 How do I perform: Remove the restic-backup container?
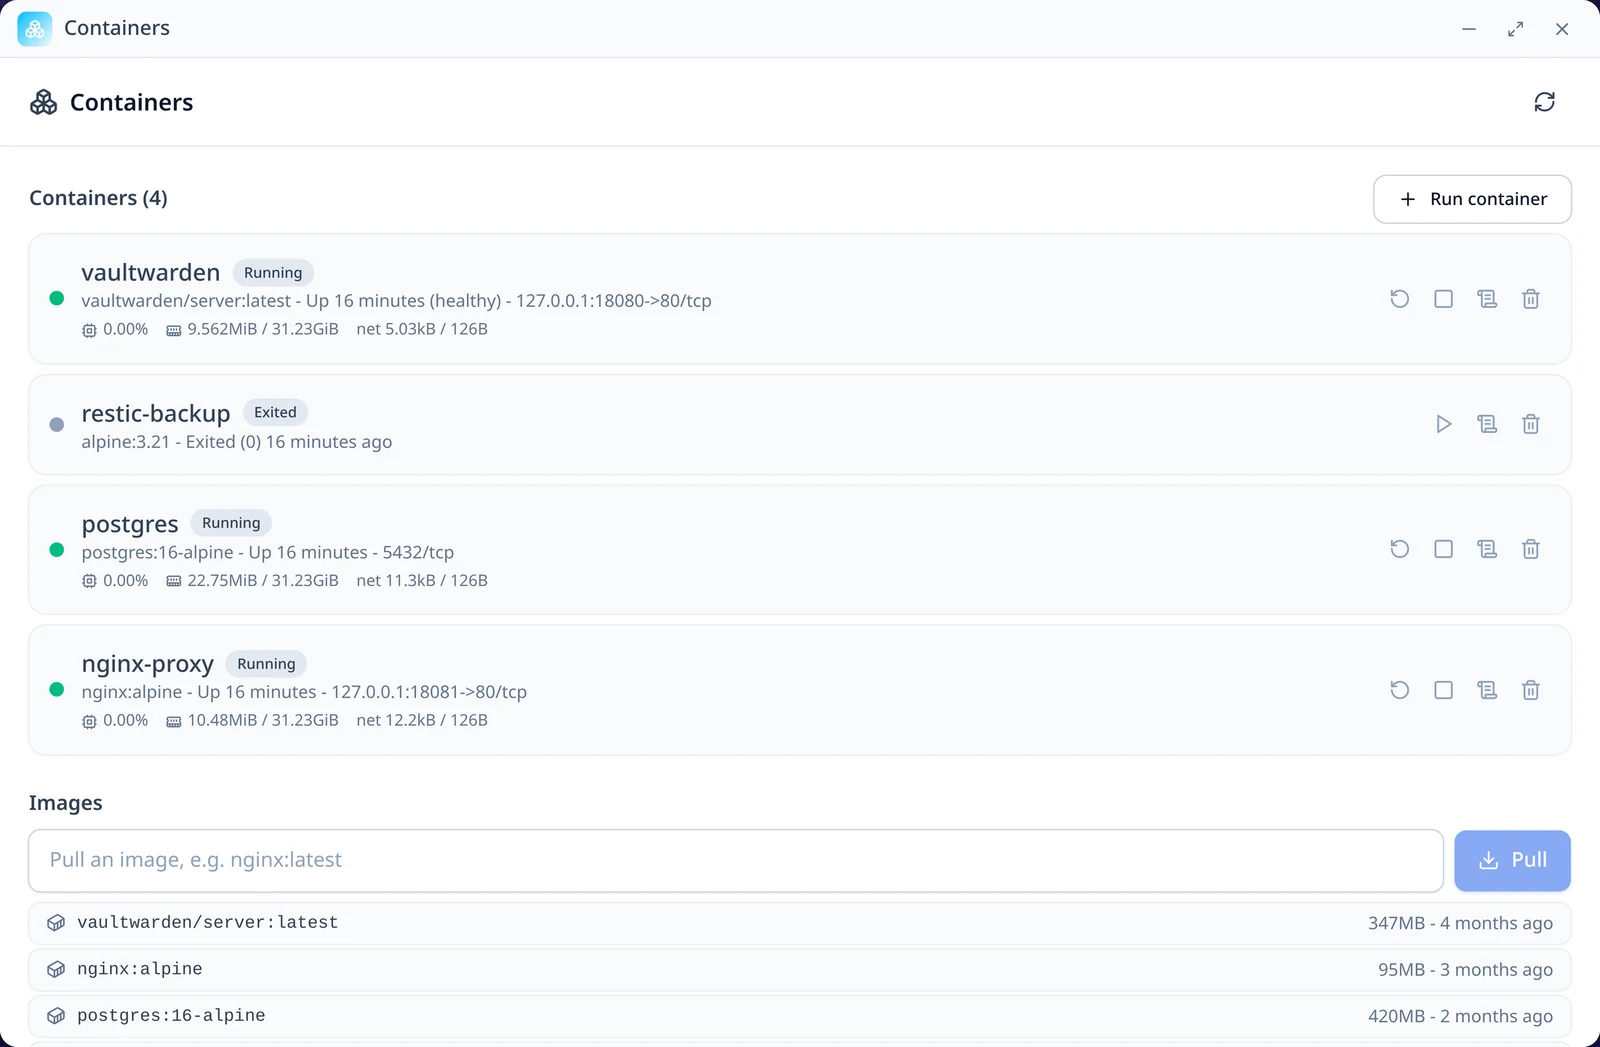pos(1530,424)
